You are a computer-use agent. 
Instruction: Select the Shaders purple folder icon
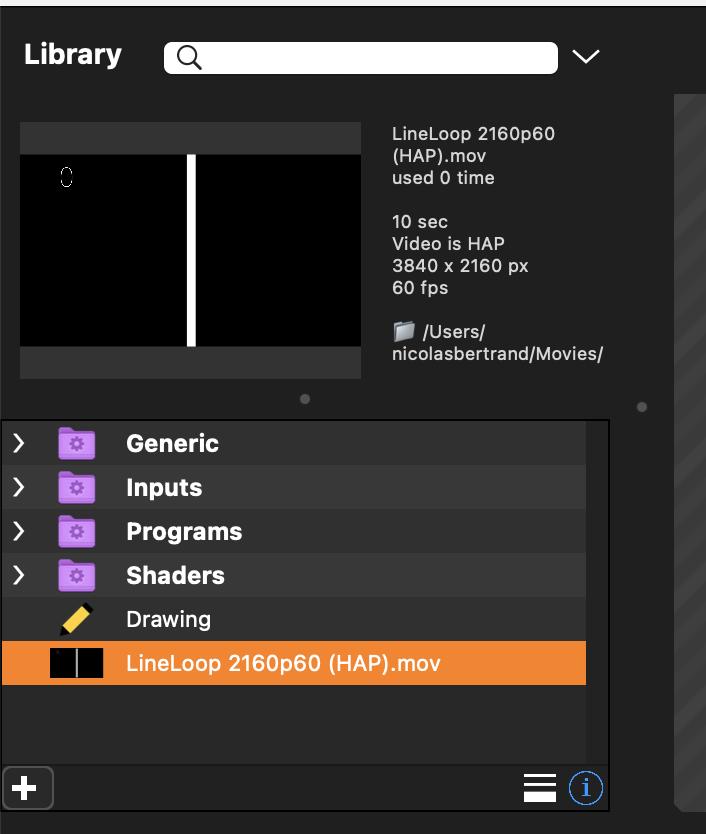[x=76, y=575]
